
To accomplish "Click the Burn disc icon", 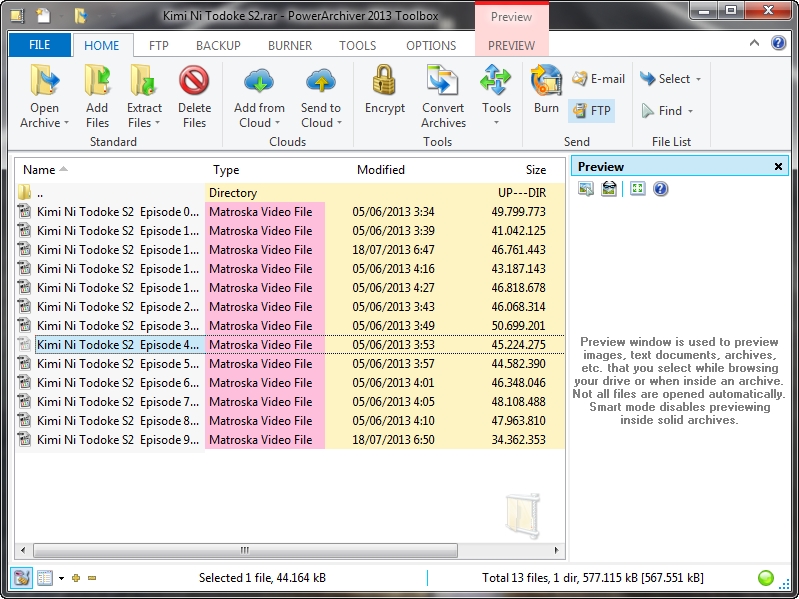I will coord(546,80).
